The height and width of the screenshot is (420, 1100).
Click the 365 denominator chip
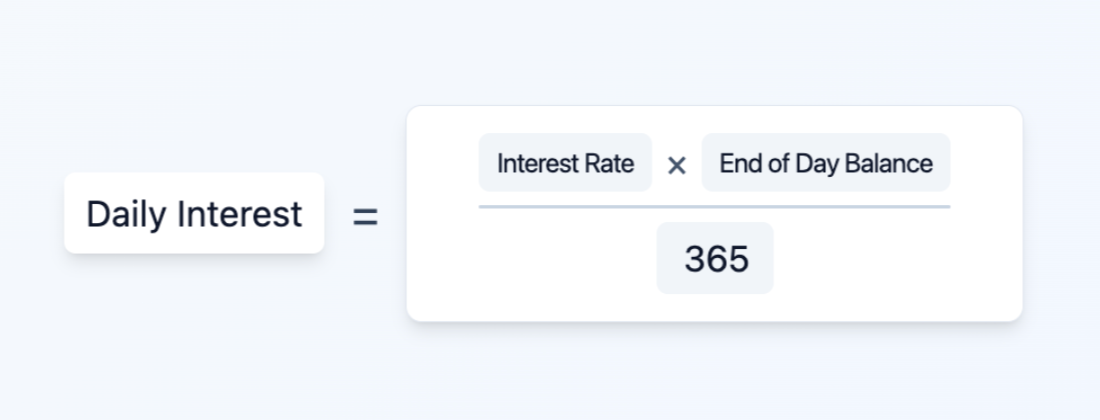(x=715, y=259)
